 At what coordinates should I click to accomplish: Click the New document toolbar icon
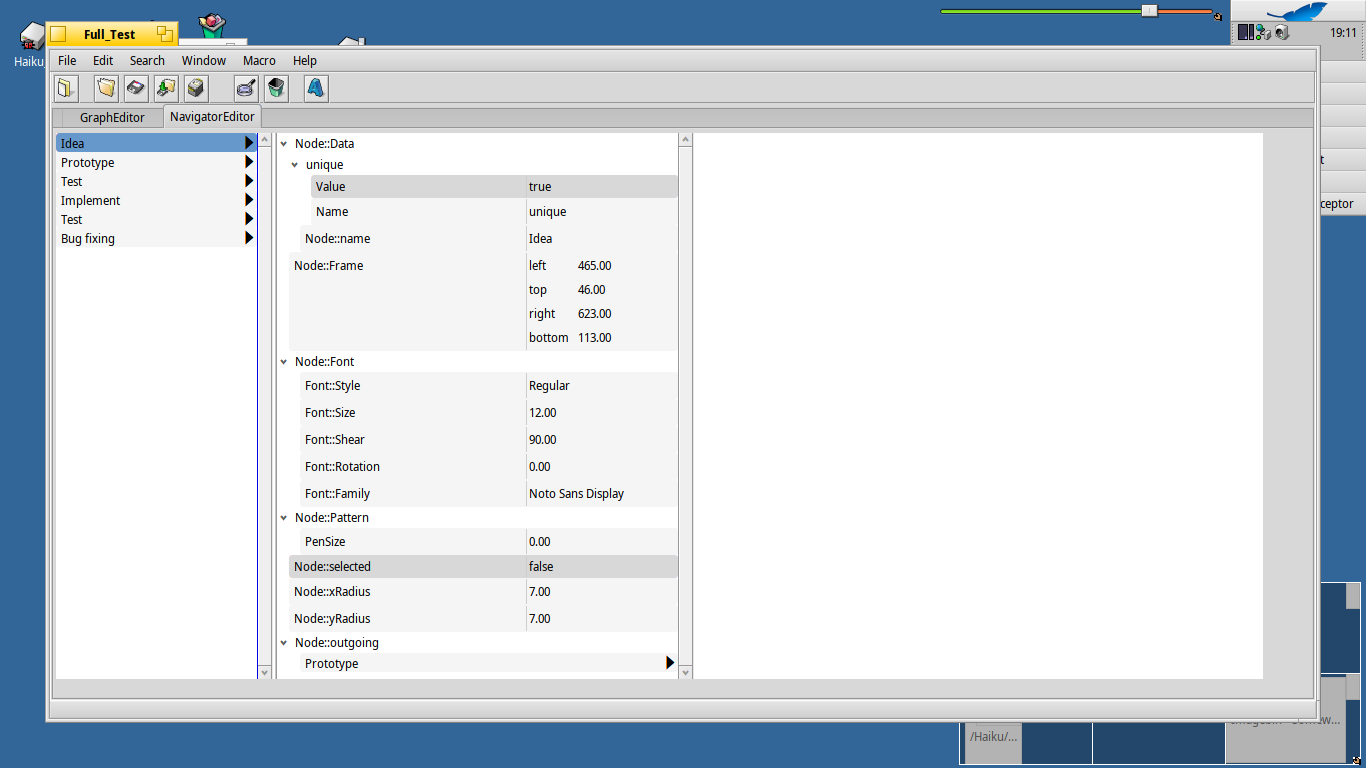[66, 88]
